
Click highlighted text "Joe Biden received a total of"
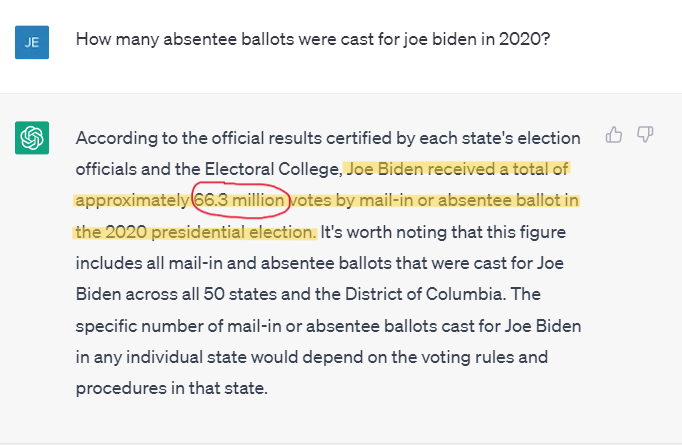[x=457, y=169]
